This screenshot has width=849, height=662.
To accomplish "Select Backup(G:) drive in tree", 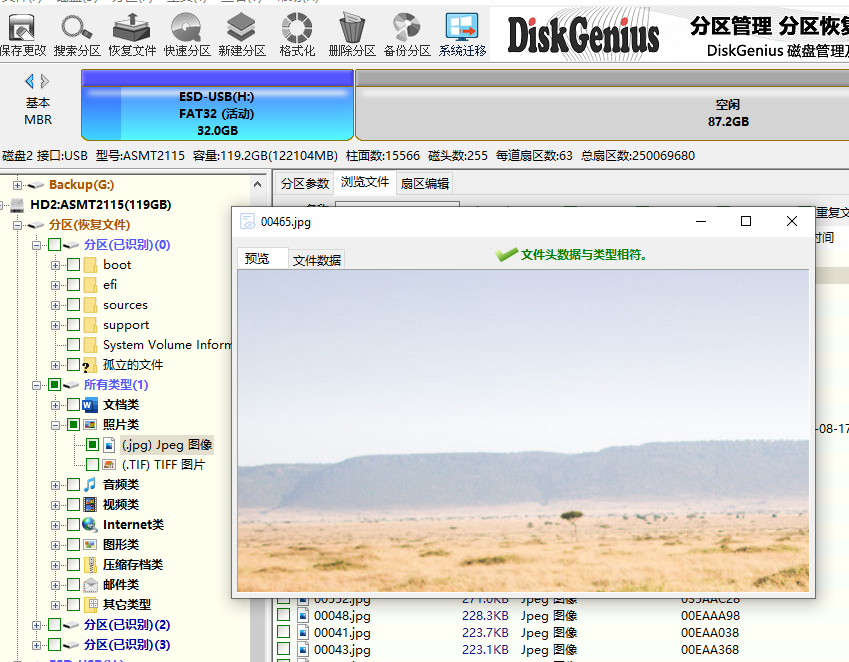I will [81, 185].
